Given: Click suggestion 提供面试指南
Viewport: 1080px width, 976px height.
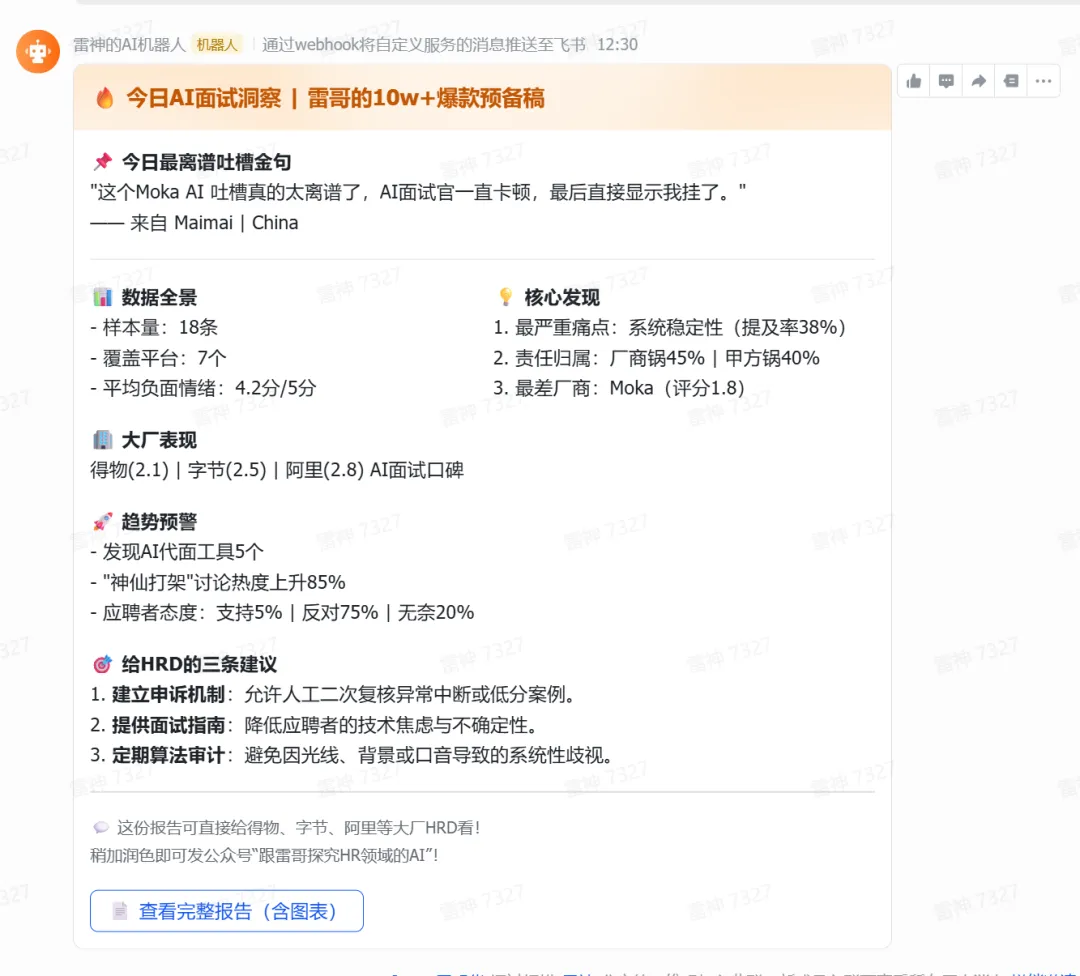Looking at the screenshot, I should pos(315,725).
